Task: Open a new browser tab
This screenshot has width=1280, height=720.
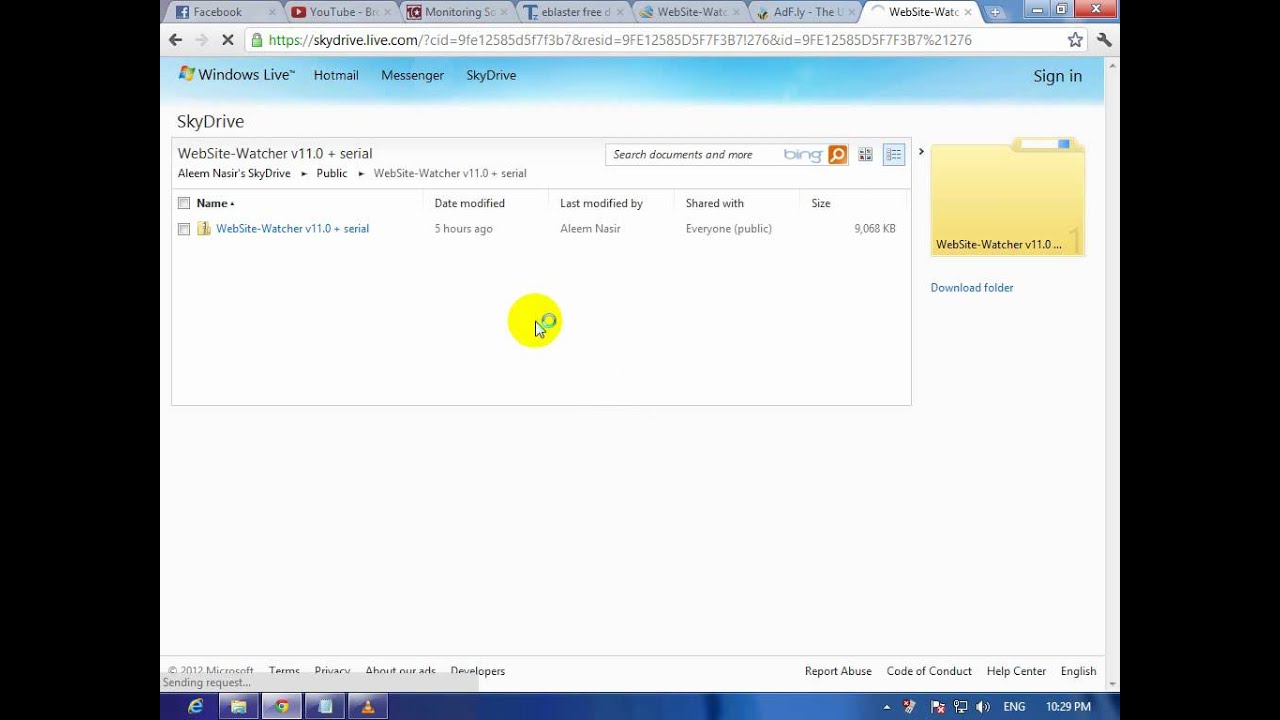Action: [x=995, y=12]
